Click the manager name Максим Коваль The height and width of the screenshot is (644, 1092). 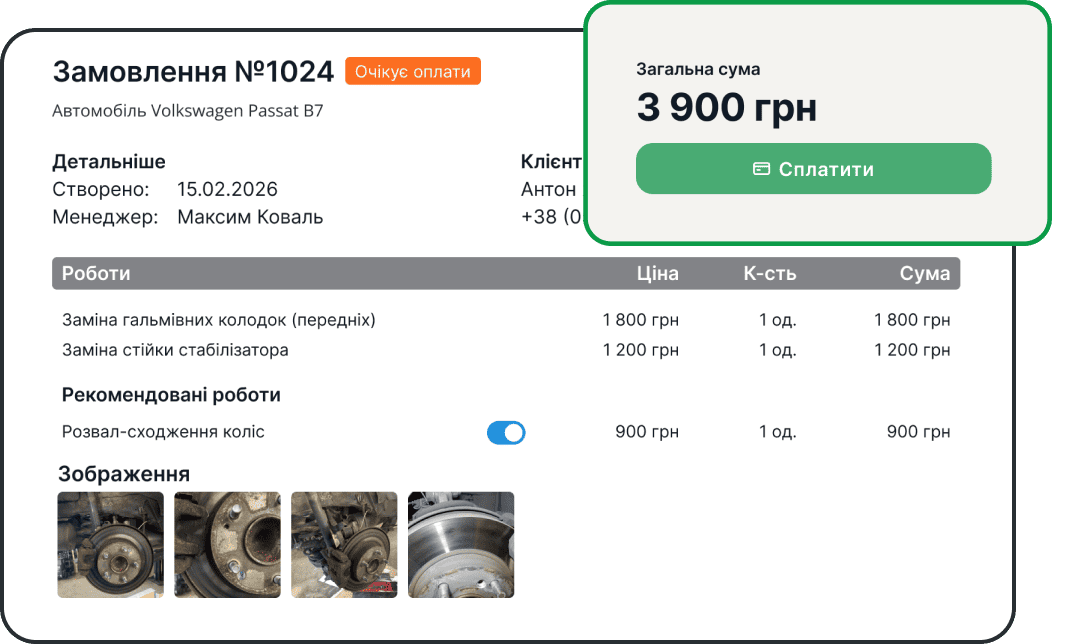[249, 216]
